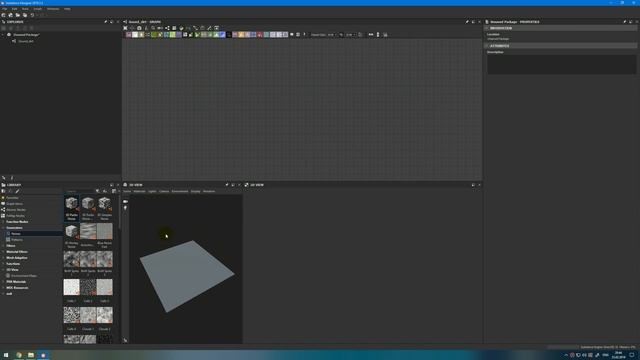Image resolution: width=640 pixels, height=360 pixels.
Task: Expand the Mesh Adaptive library category
Action: tap(3, 258)
